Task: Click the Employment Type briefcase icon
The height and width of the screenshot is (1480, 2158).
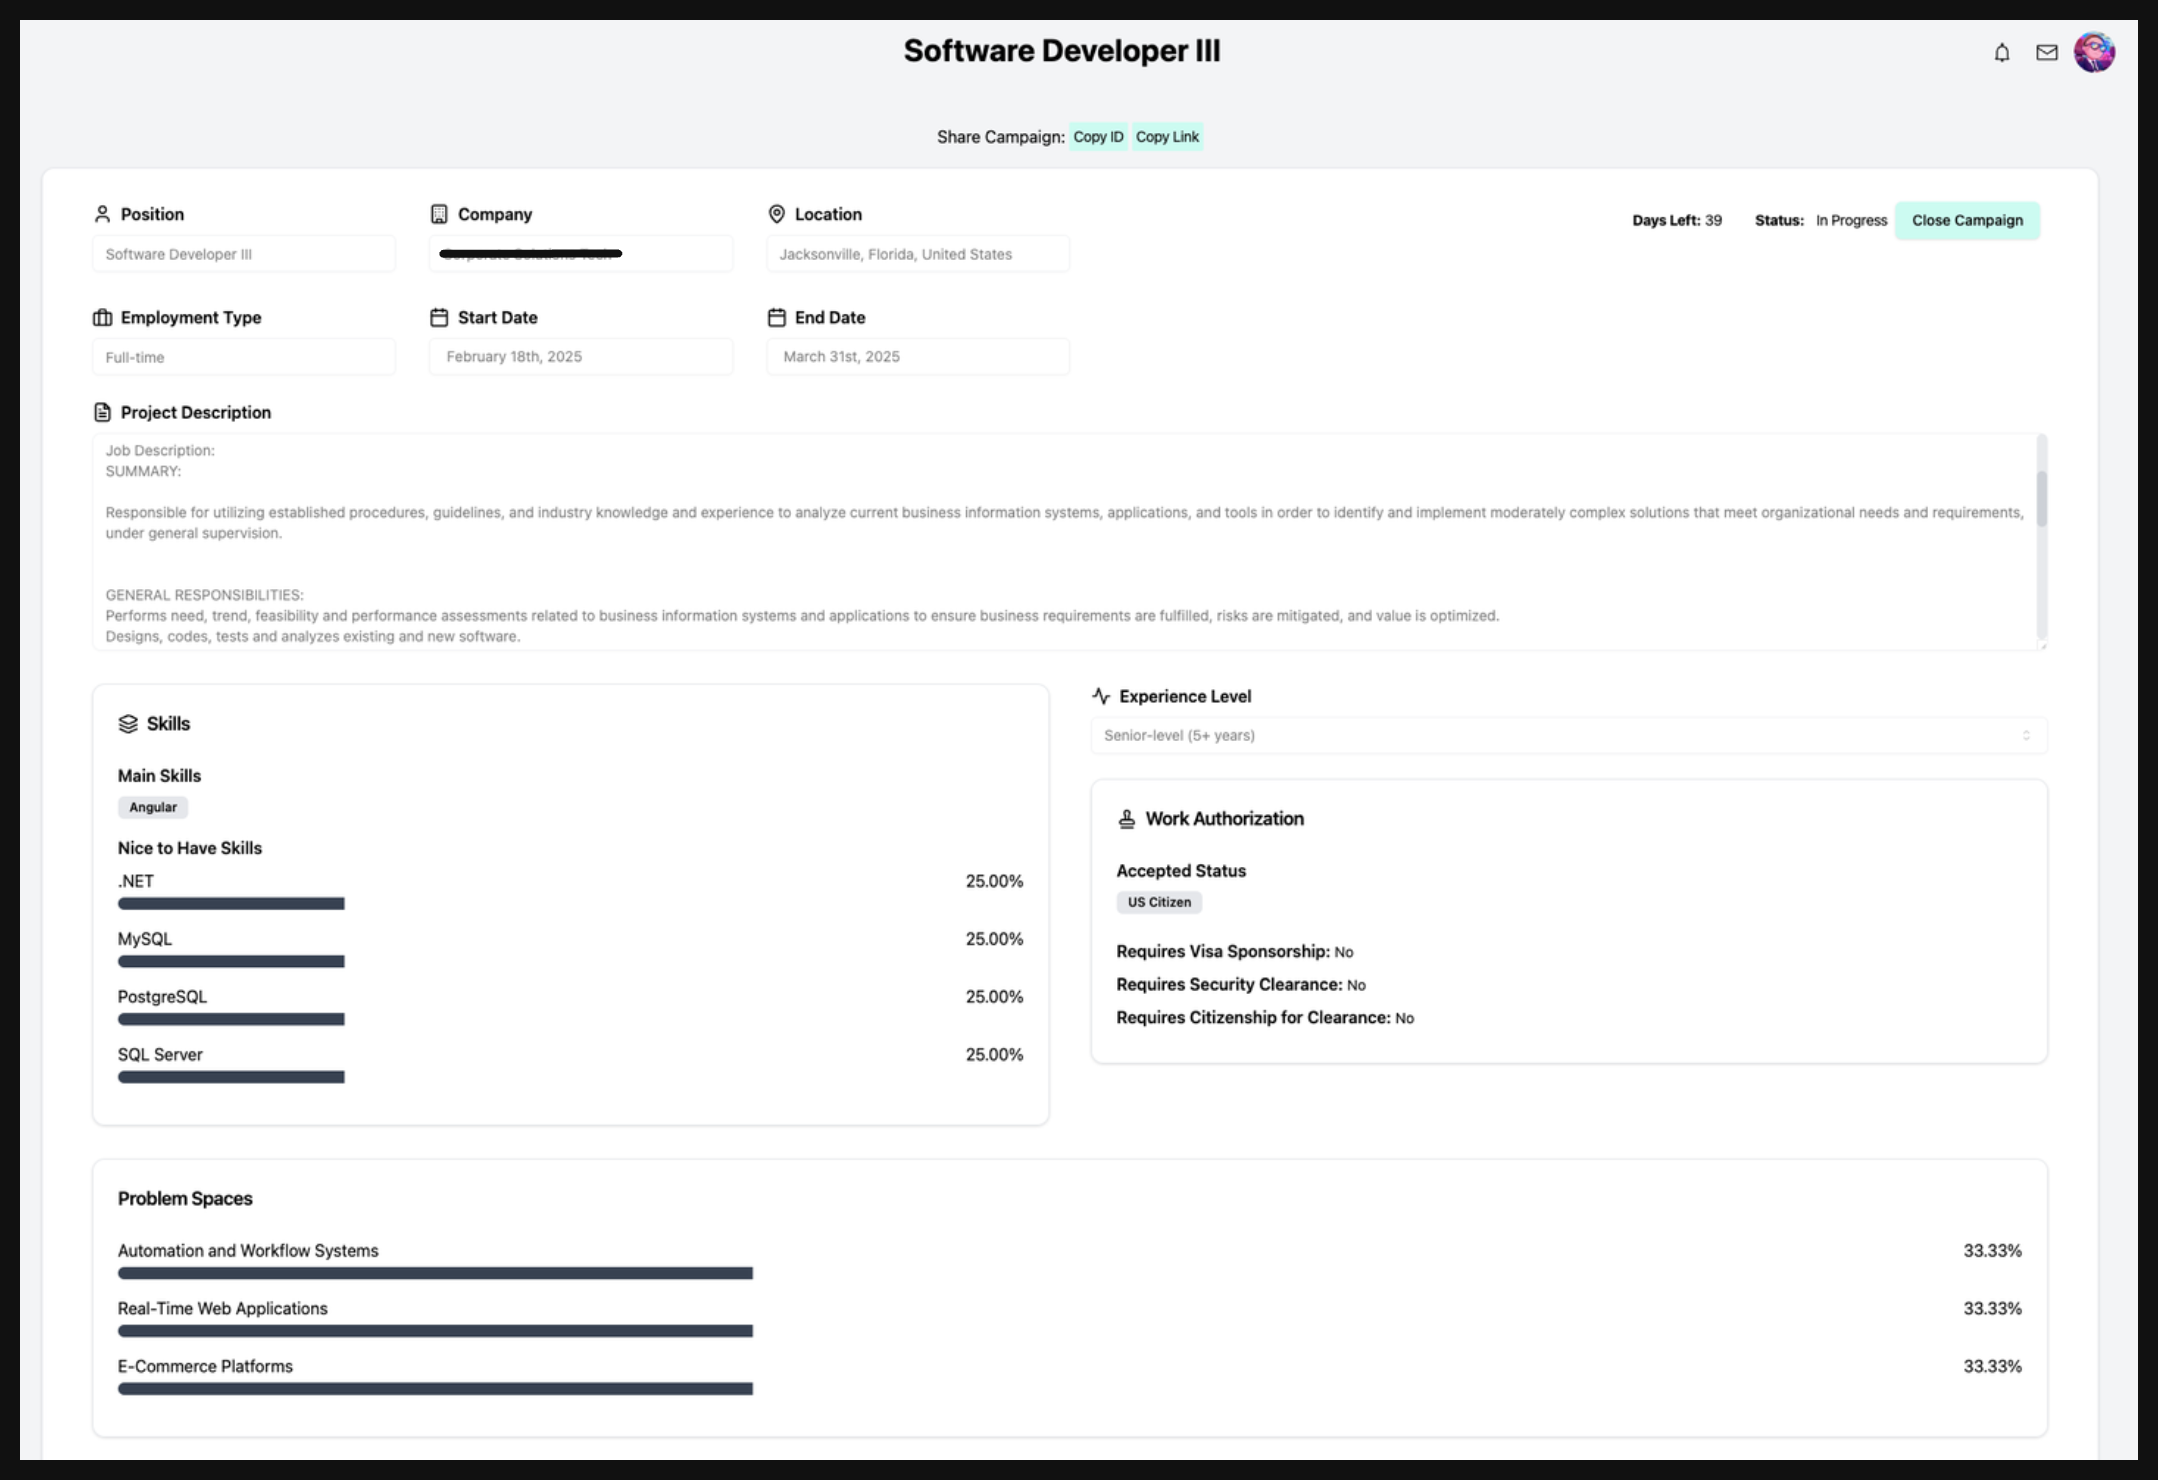Action: tap(102, 317)
